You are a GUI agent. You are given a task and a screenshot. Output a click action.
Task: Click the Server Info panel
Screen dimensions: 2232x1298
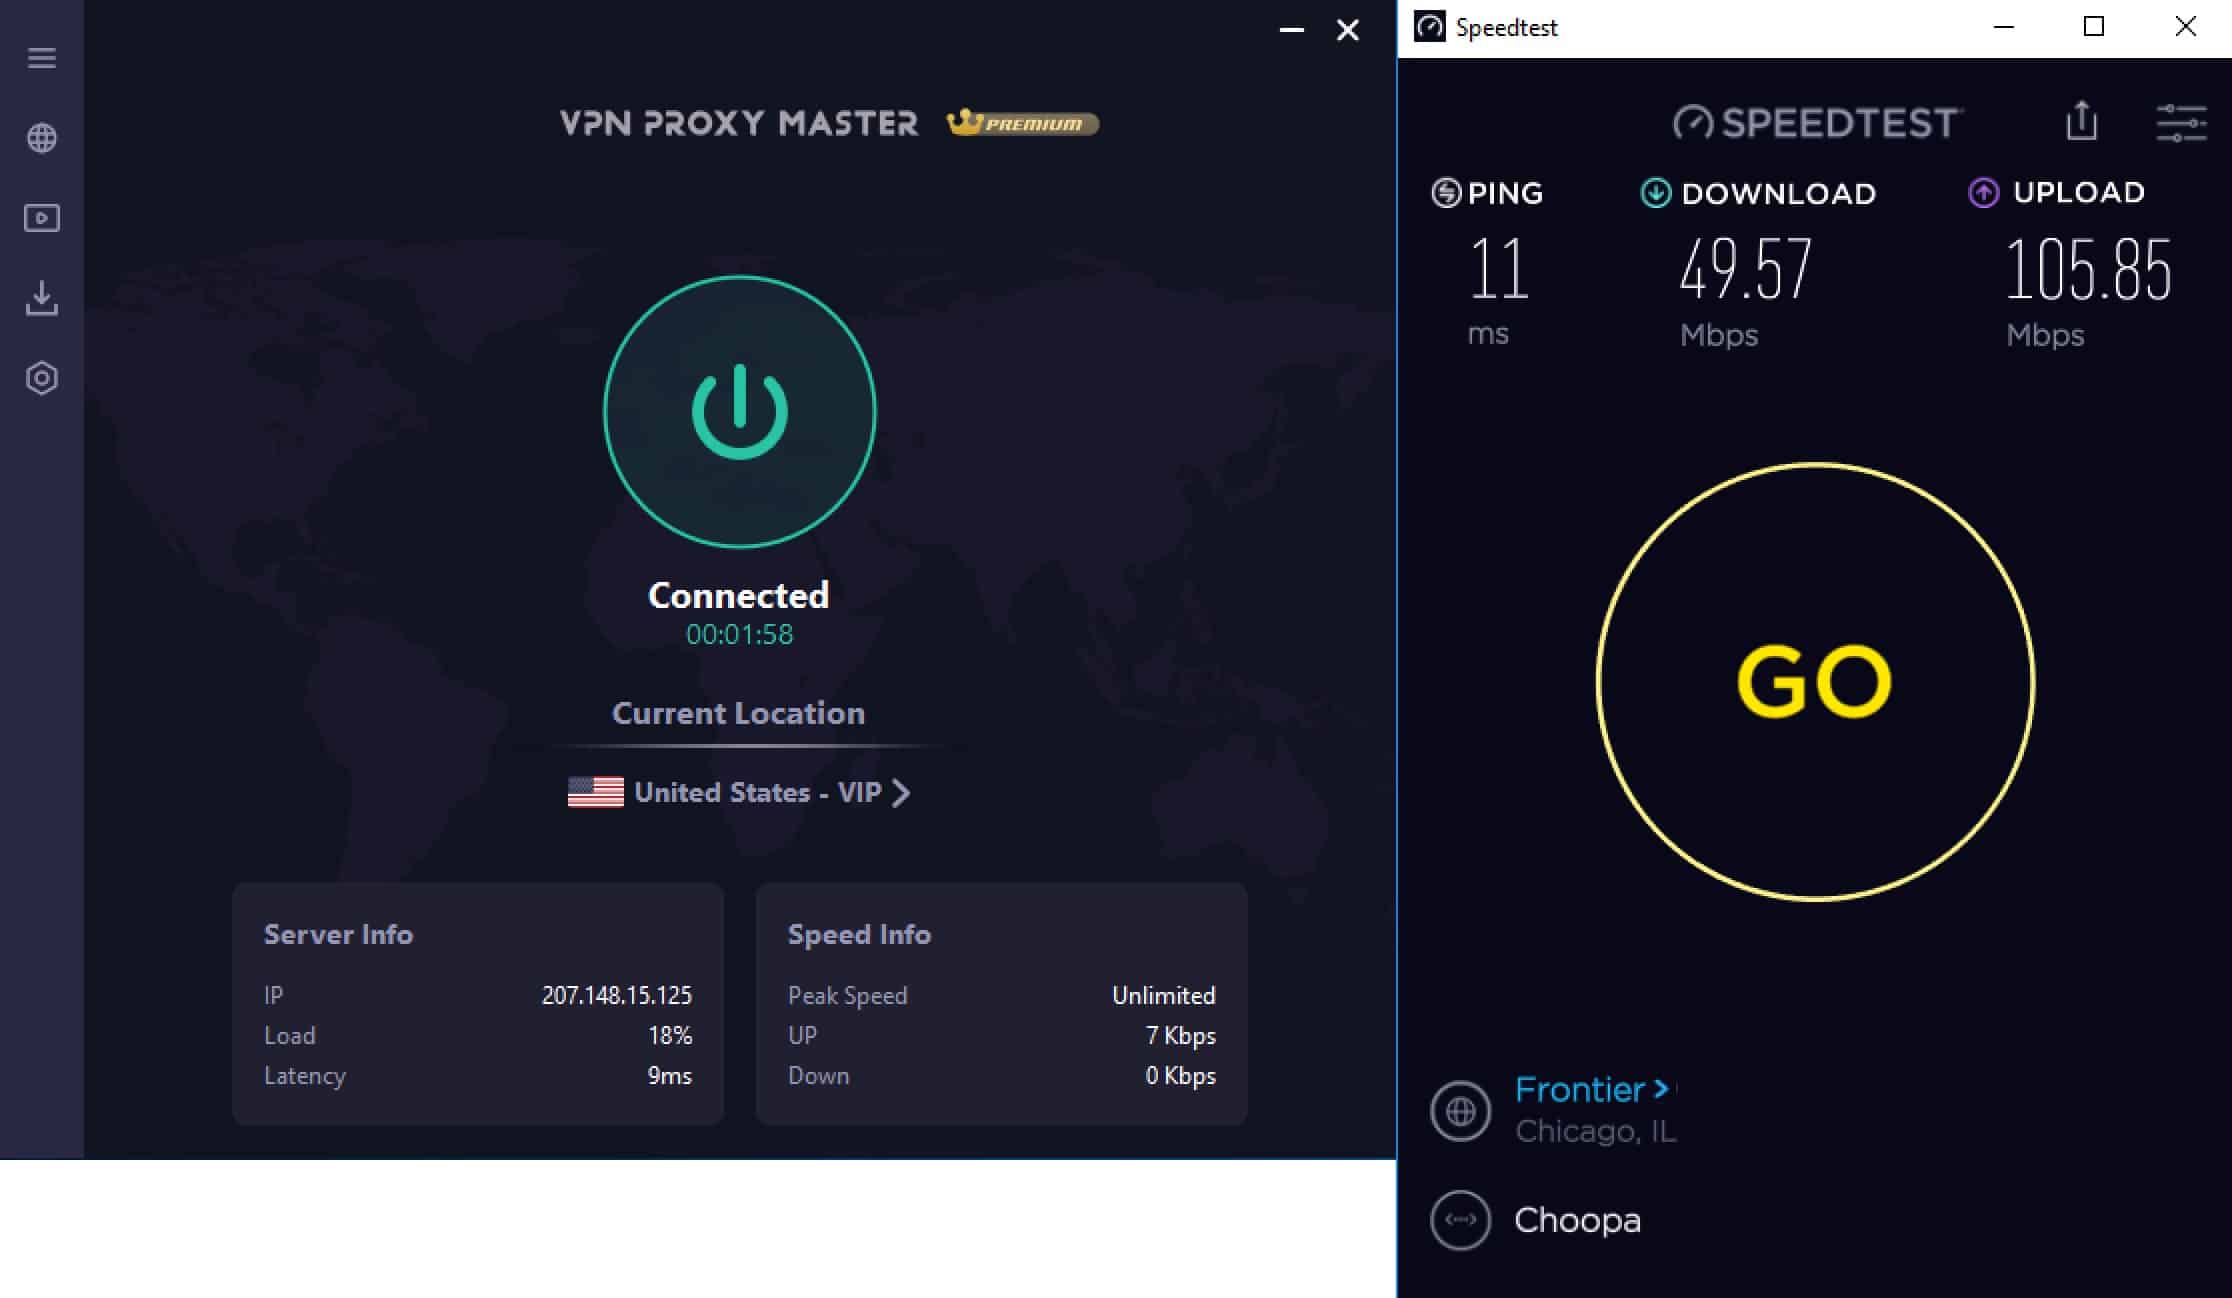point(478,1003)
